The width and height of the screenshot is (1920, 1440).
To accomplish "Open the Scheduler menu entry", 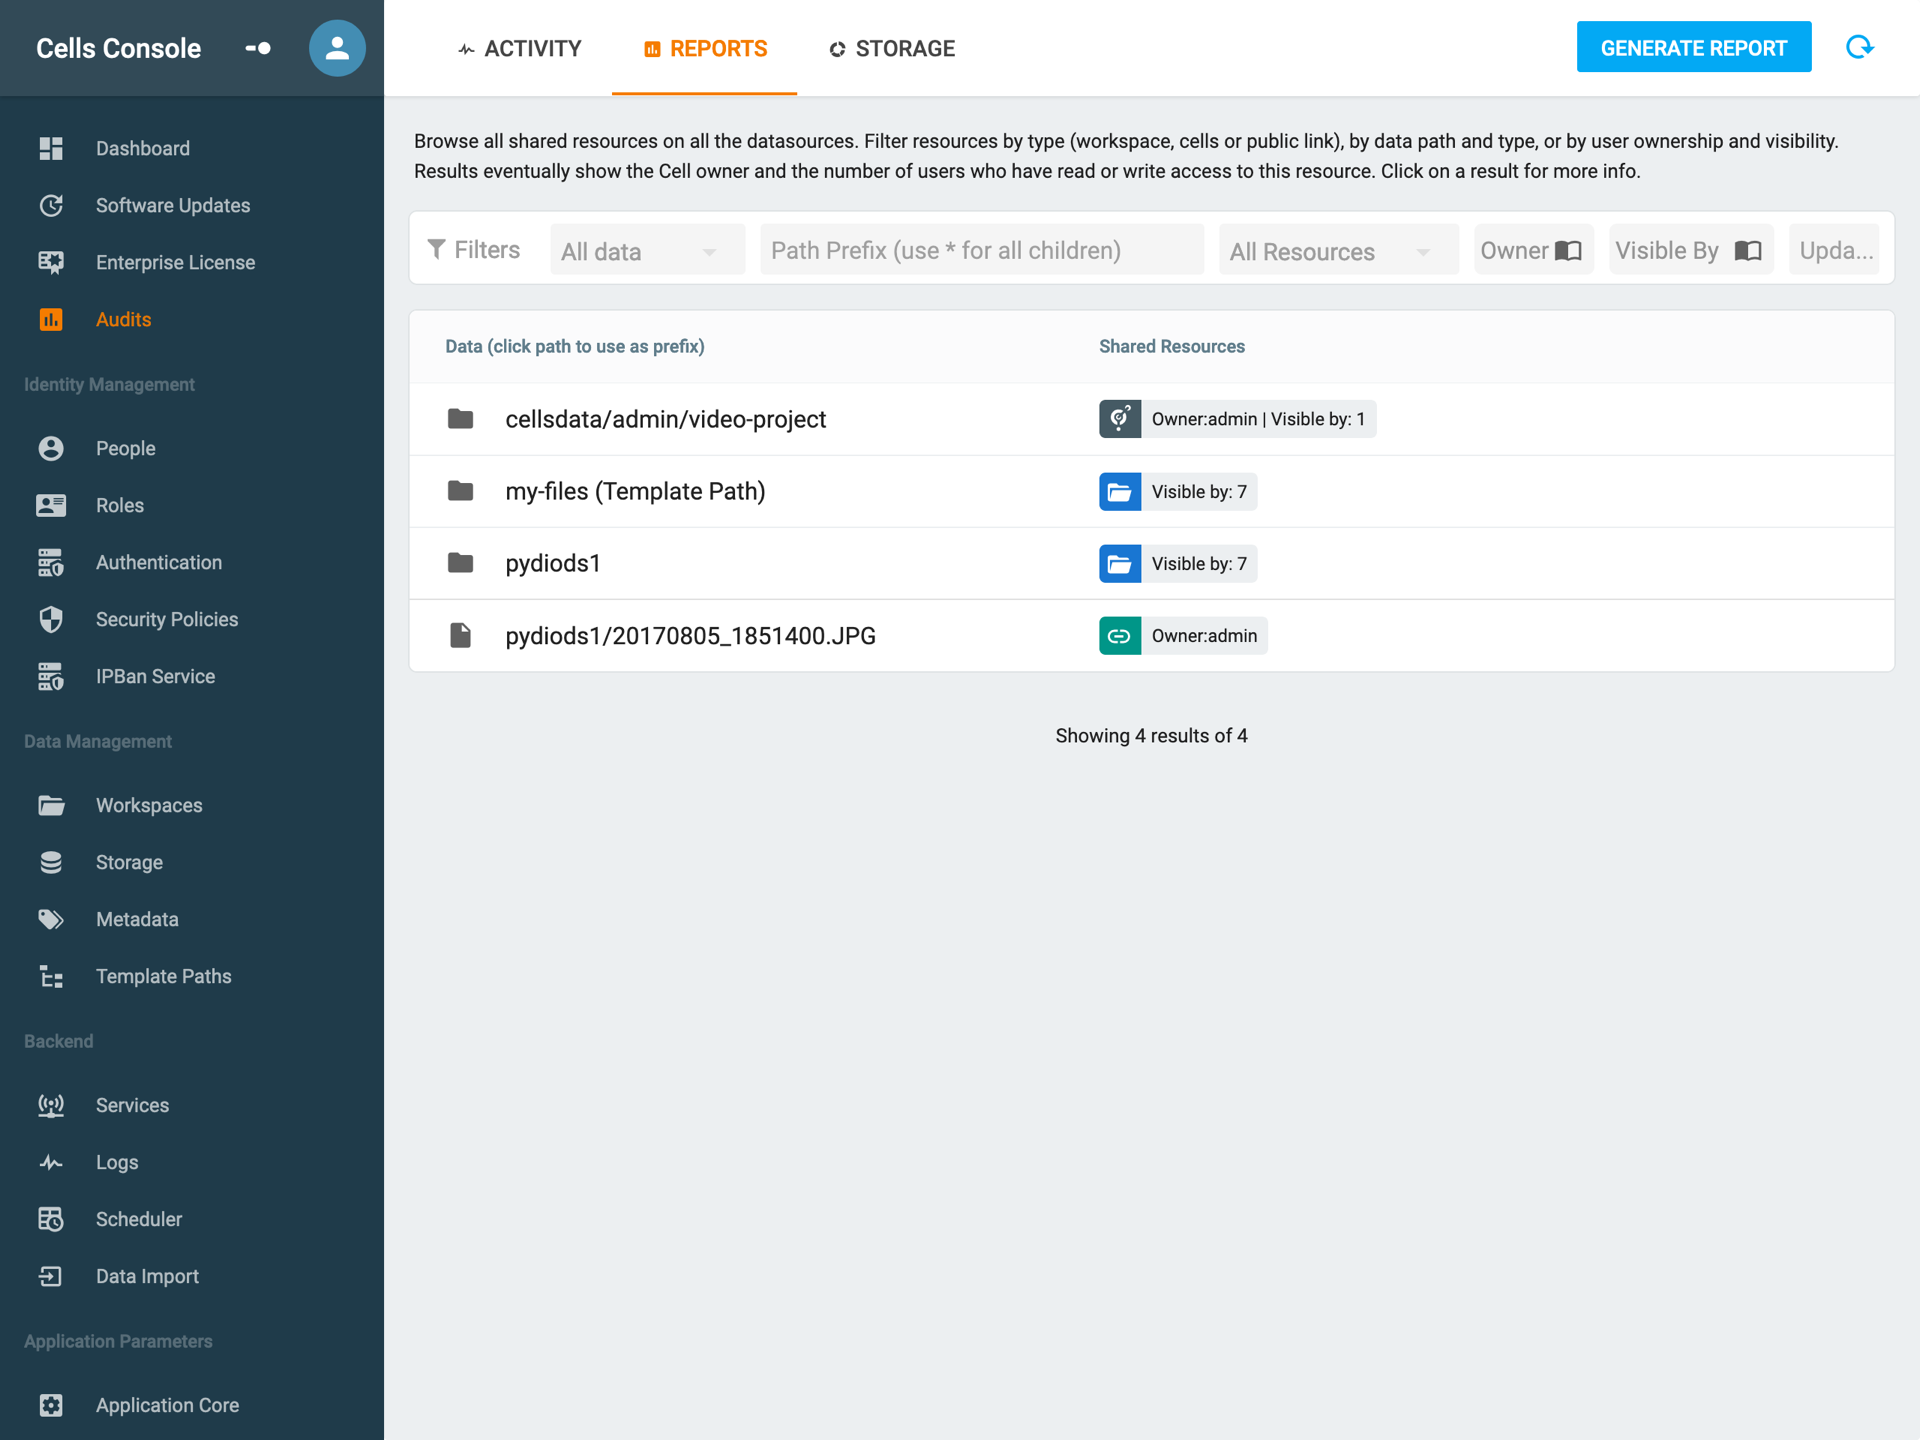I will point(192,1219).
